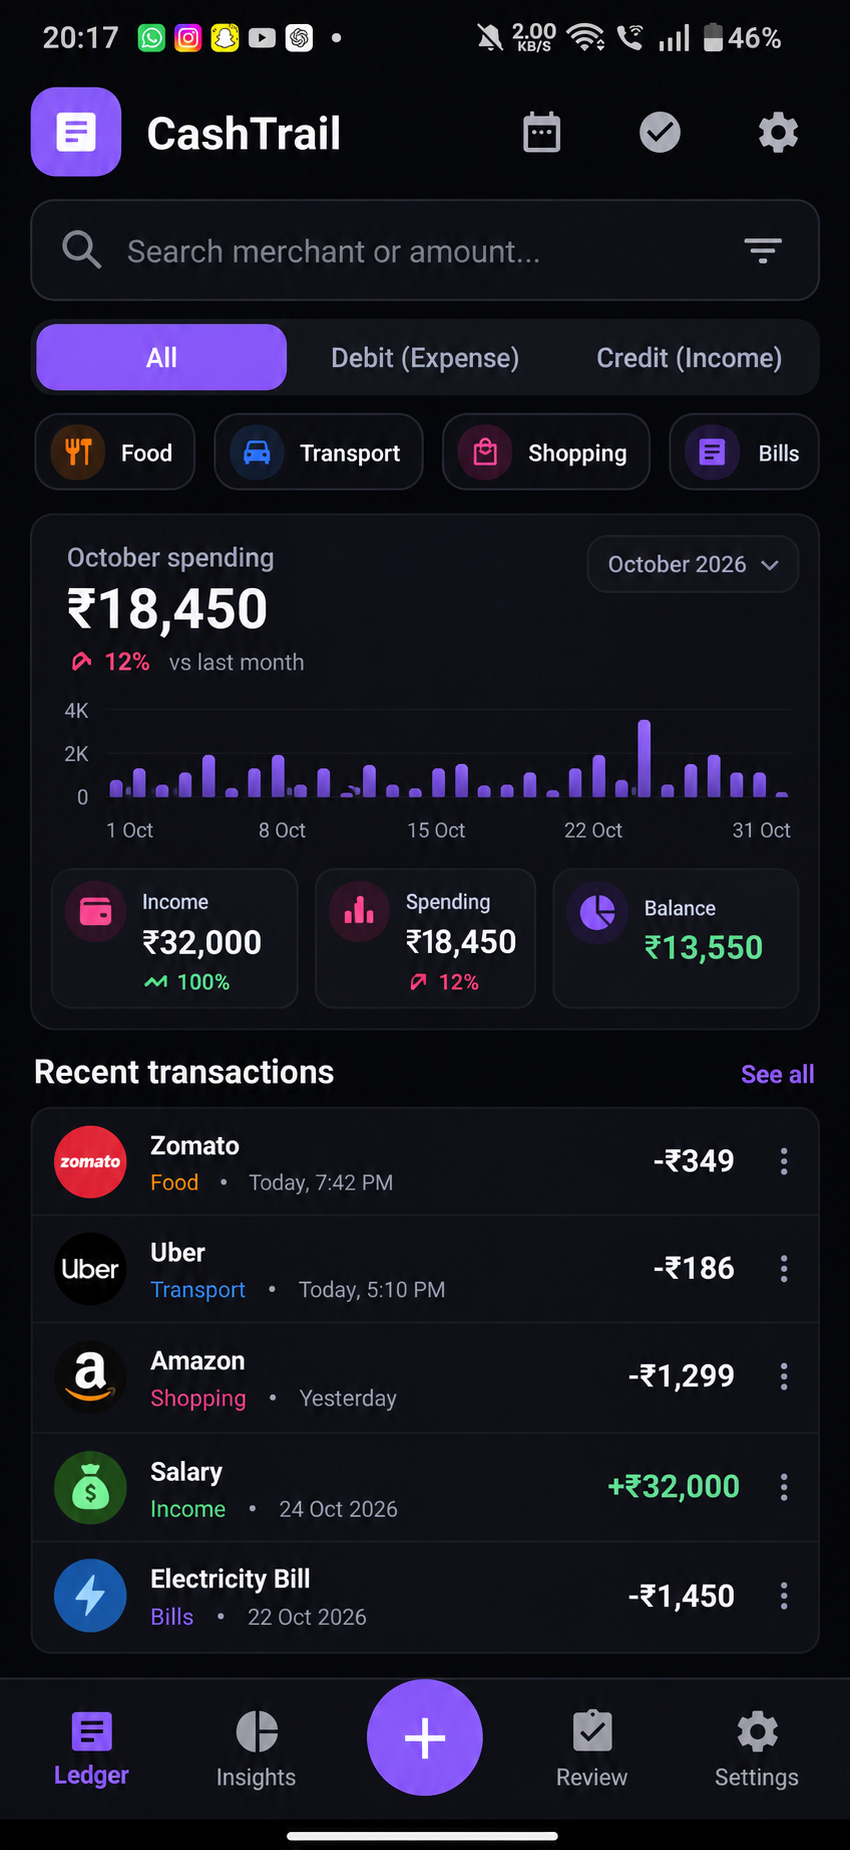Image resolution: width=850 pixels, height=1850 pixels.
Task: Tap the purple plus add button
Action: coord(425,1737)
